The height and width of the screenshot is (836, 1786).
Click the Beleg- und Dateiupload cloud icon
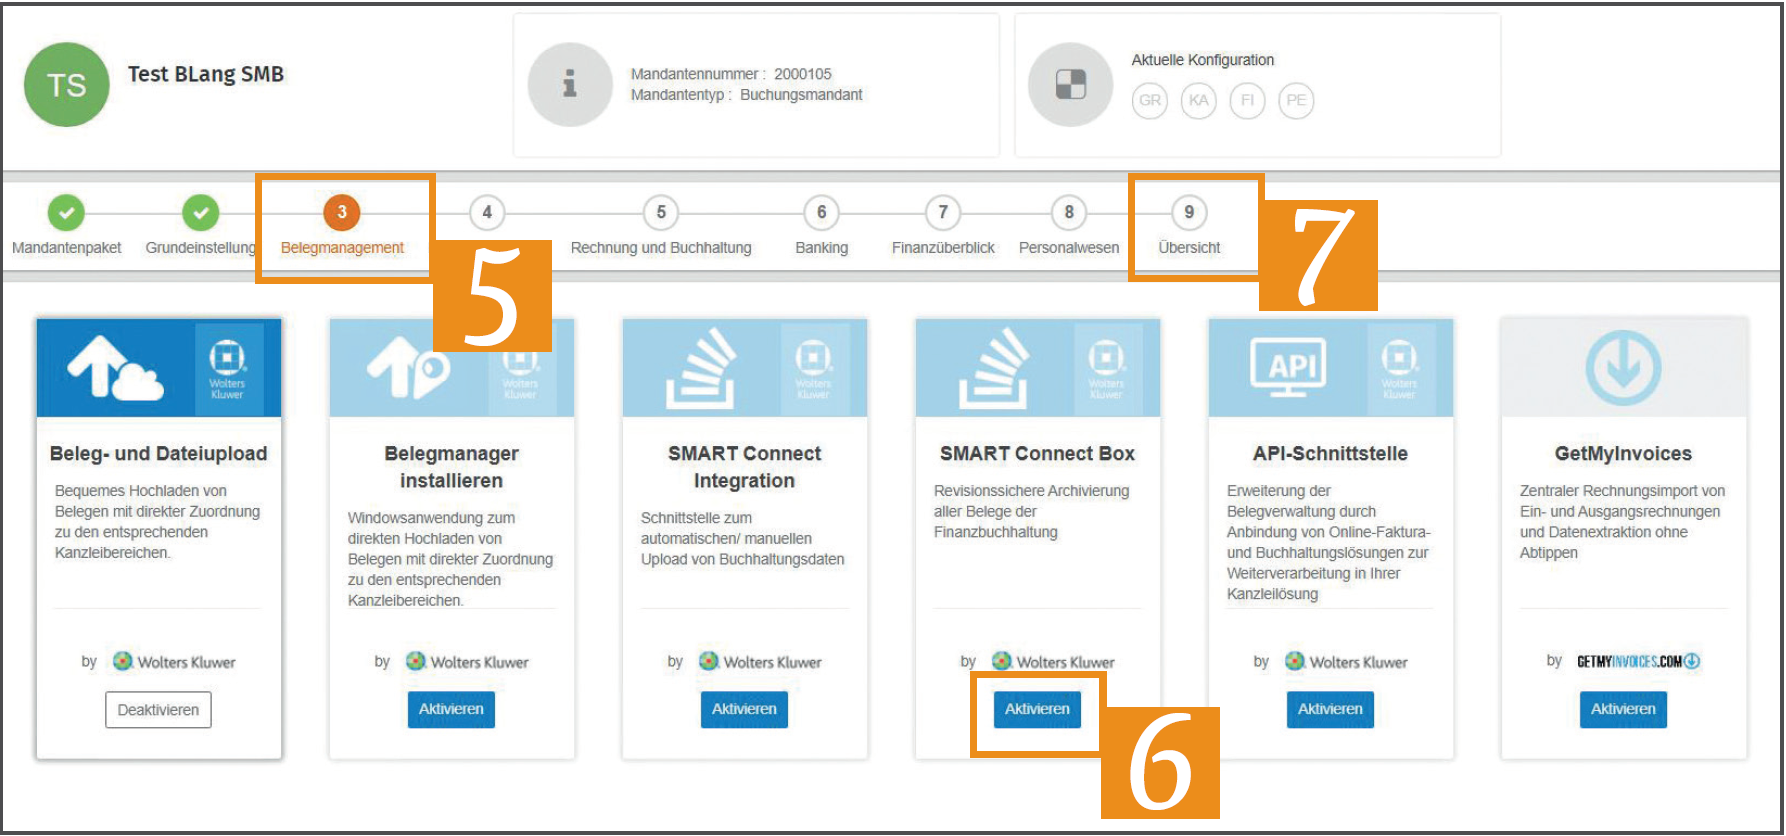tap(115, 368)
